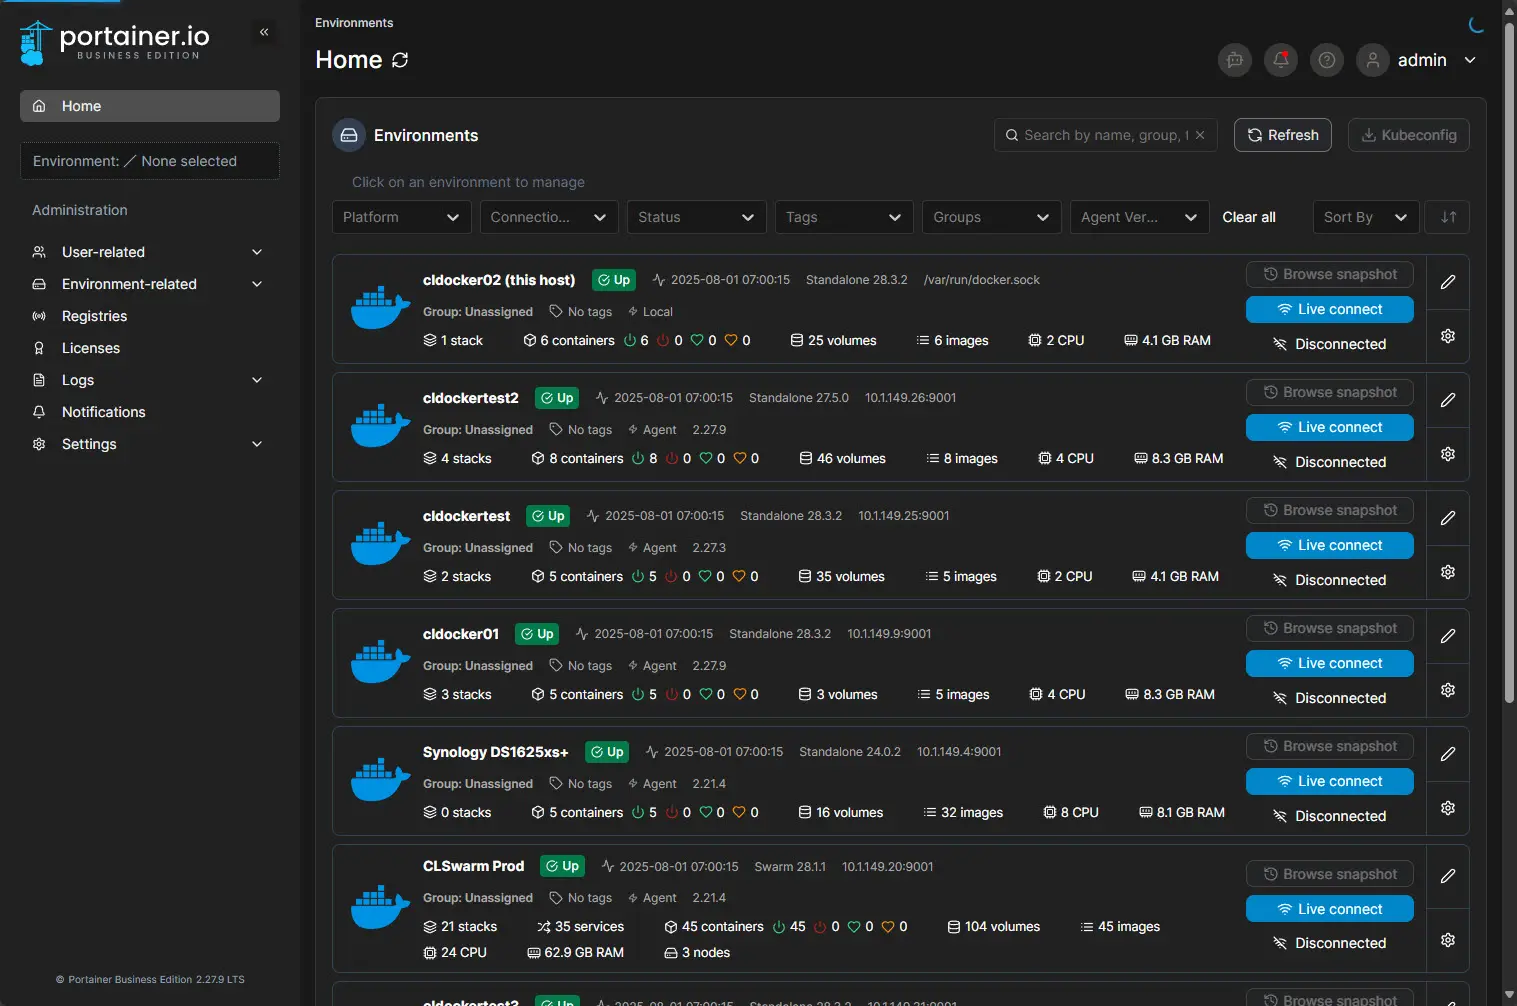Open the notifications bell icon

tap(1281, 60)
